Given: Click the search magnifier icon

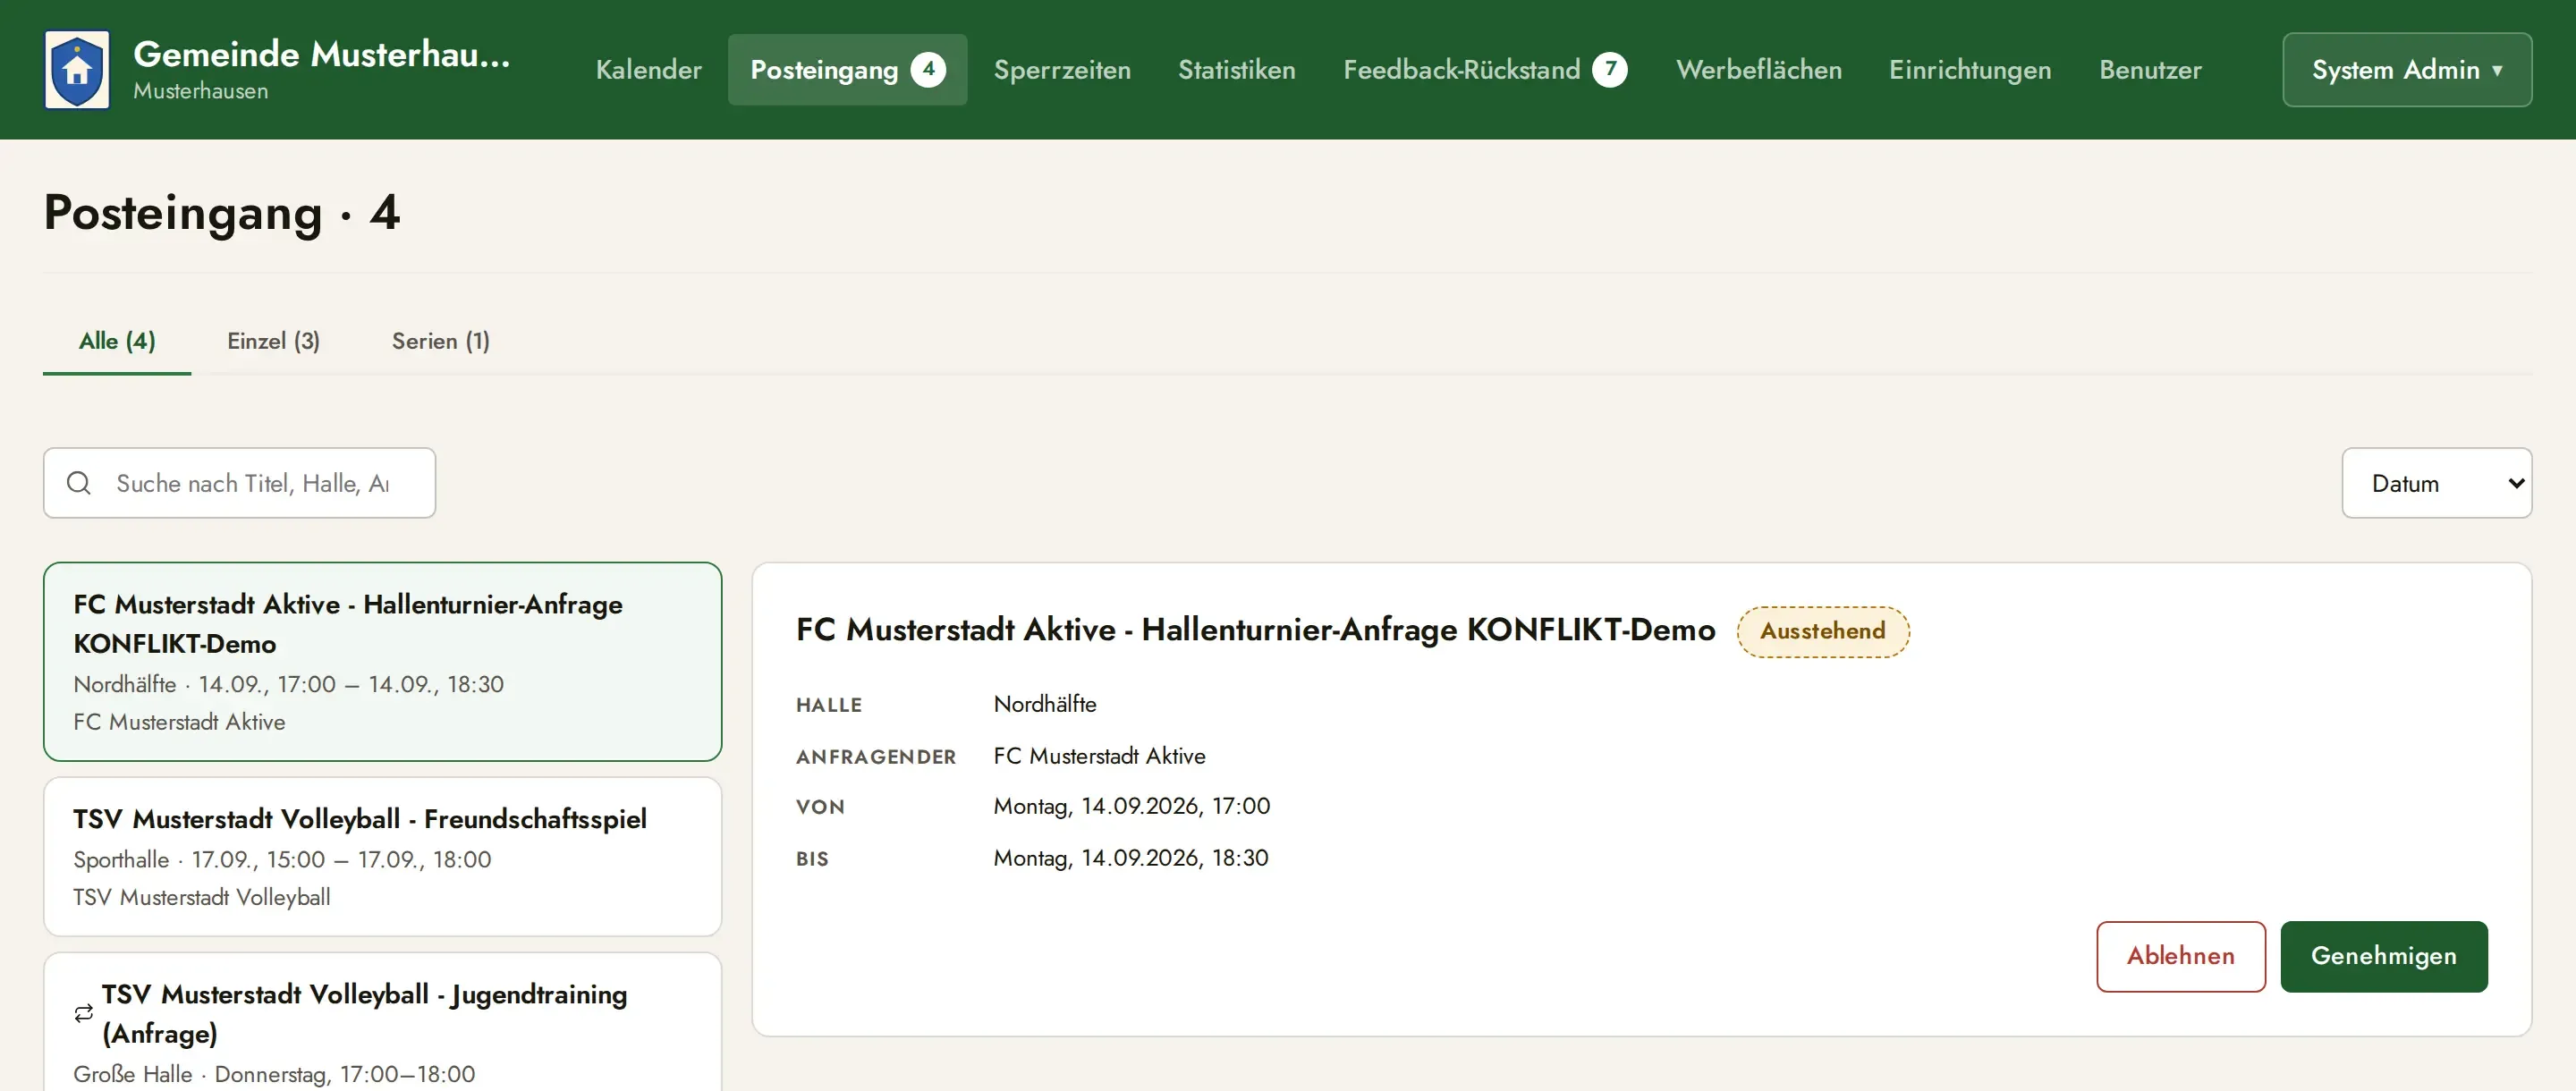Looking at the screenshot, I should [79, 483].
